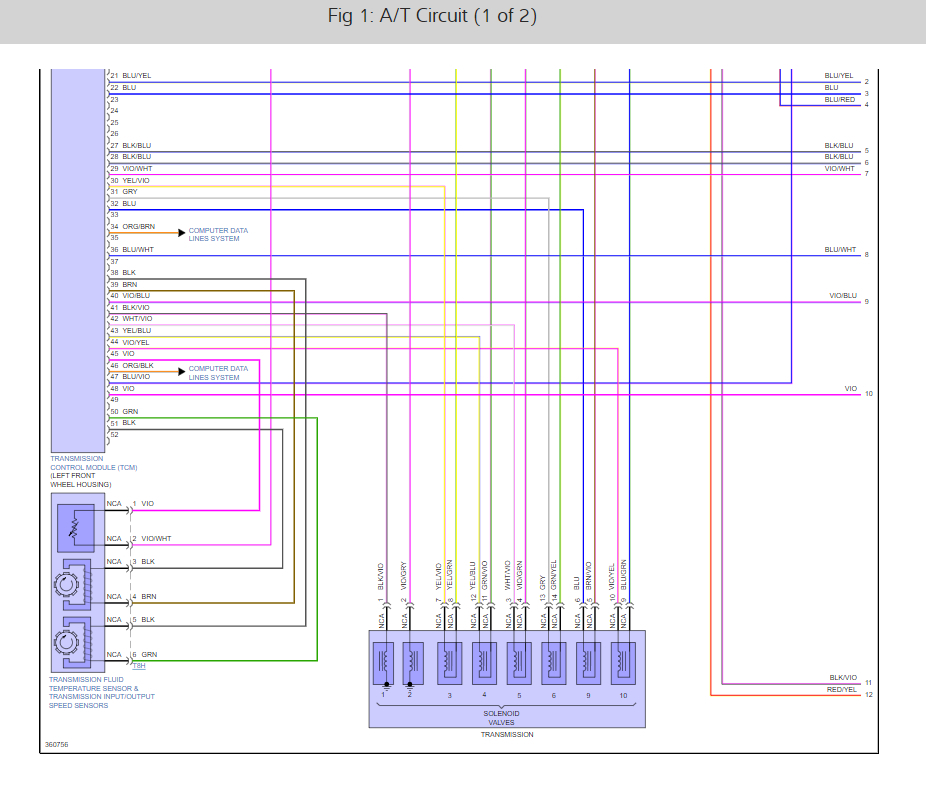The width and height of the screenshot is (926, 785).
Task: Click solenoid valve 2 coil symbol
Action: (413, 663)
